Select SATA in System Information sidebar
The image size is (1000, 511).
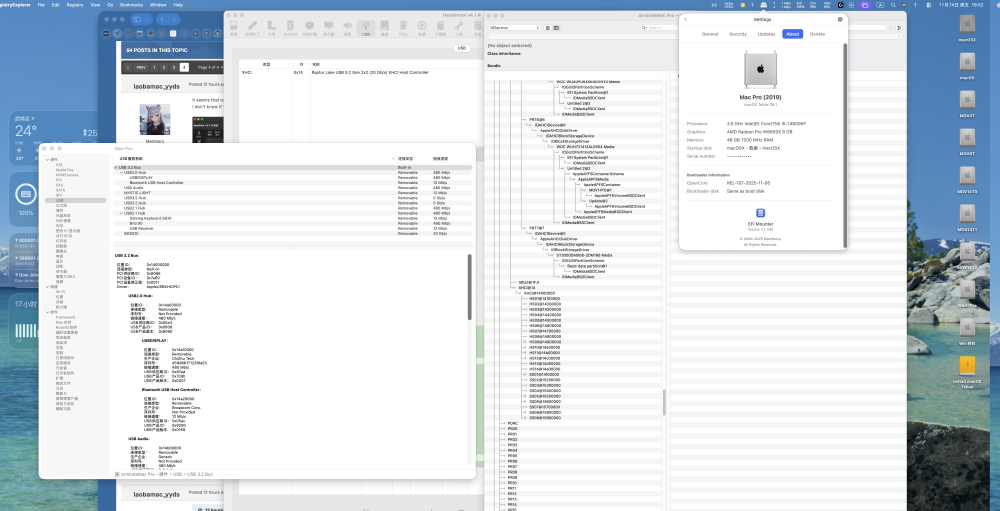click(60, 190)
